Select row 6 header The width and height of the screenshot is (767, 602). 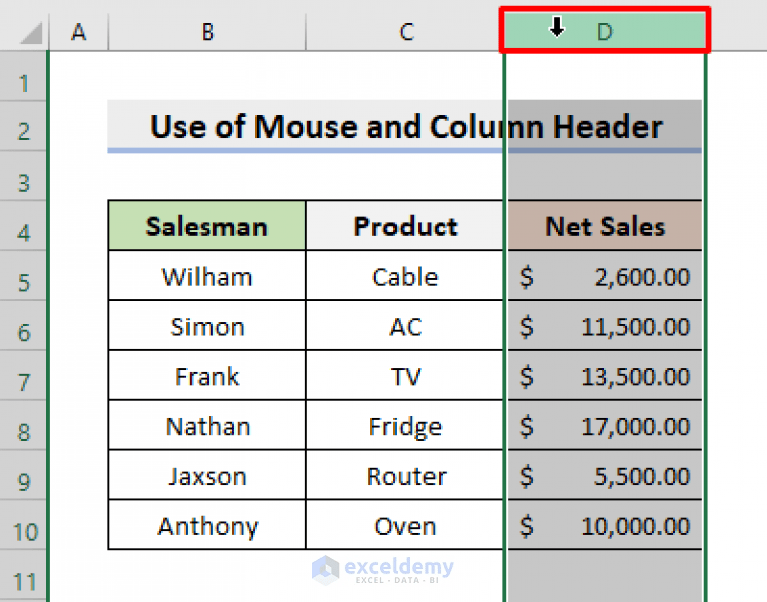pyautogui.click(x=23, y=326)
